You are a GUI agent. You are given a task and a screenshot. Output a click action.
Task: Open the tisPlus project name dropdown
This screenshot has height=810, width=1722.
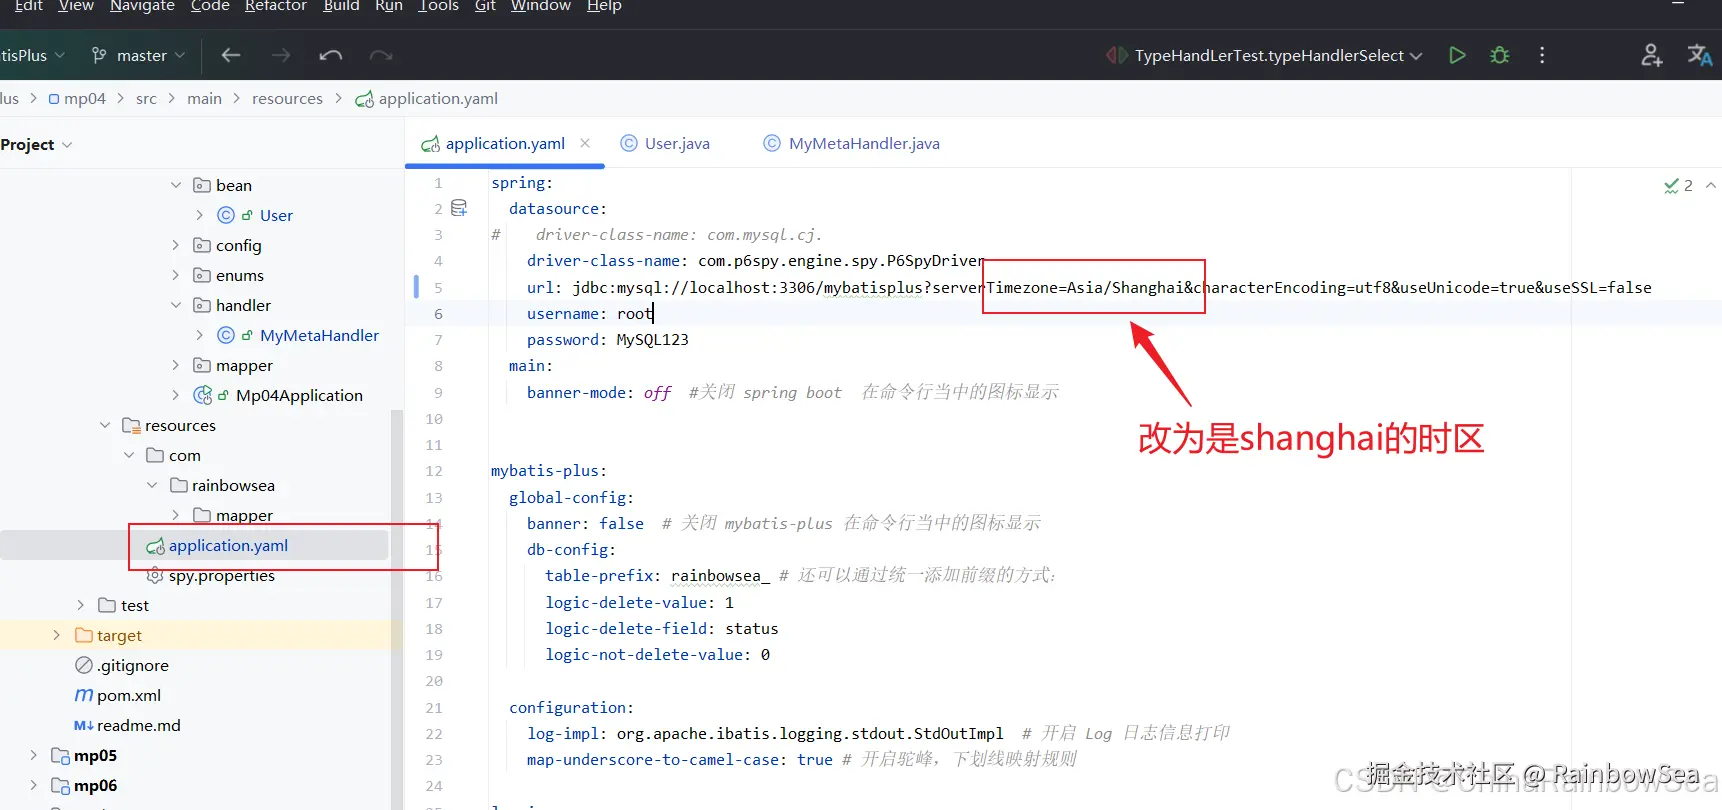(33, 55)
